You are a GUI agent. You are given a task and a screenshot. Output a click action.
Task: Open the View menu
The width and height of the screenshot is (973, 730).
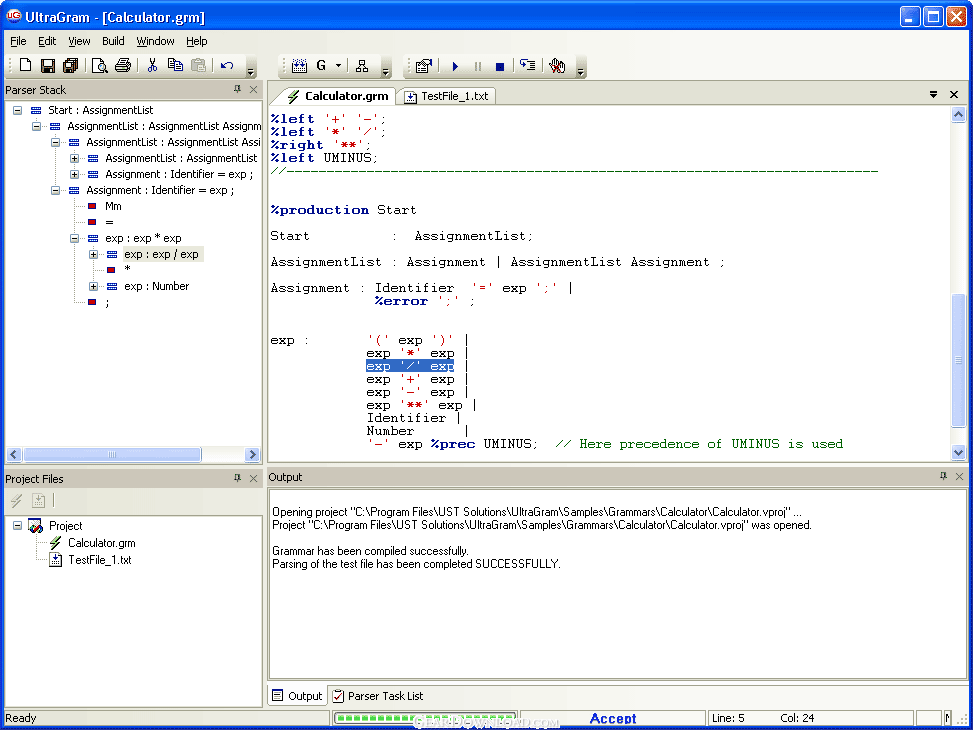click(79, 41)
